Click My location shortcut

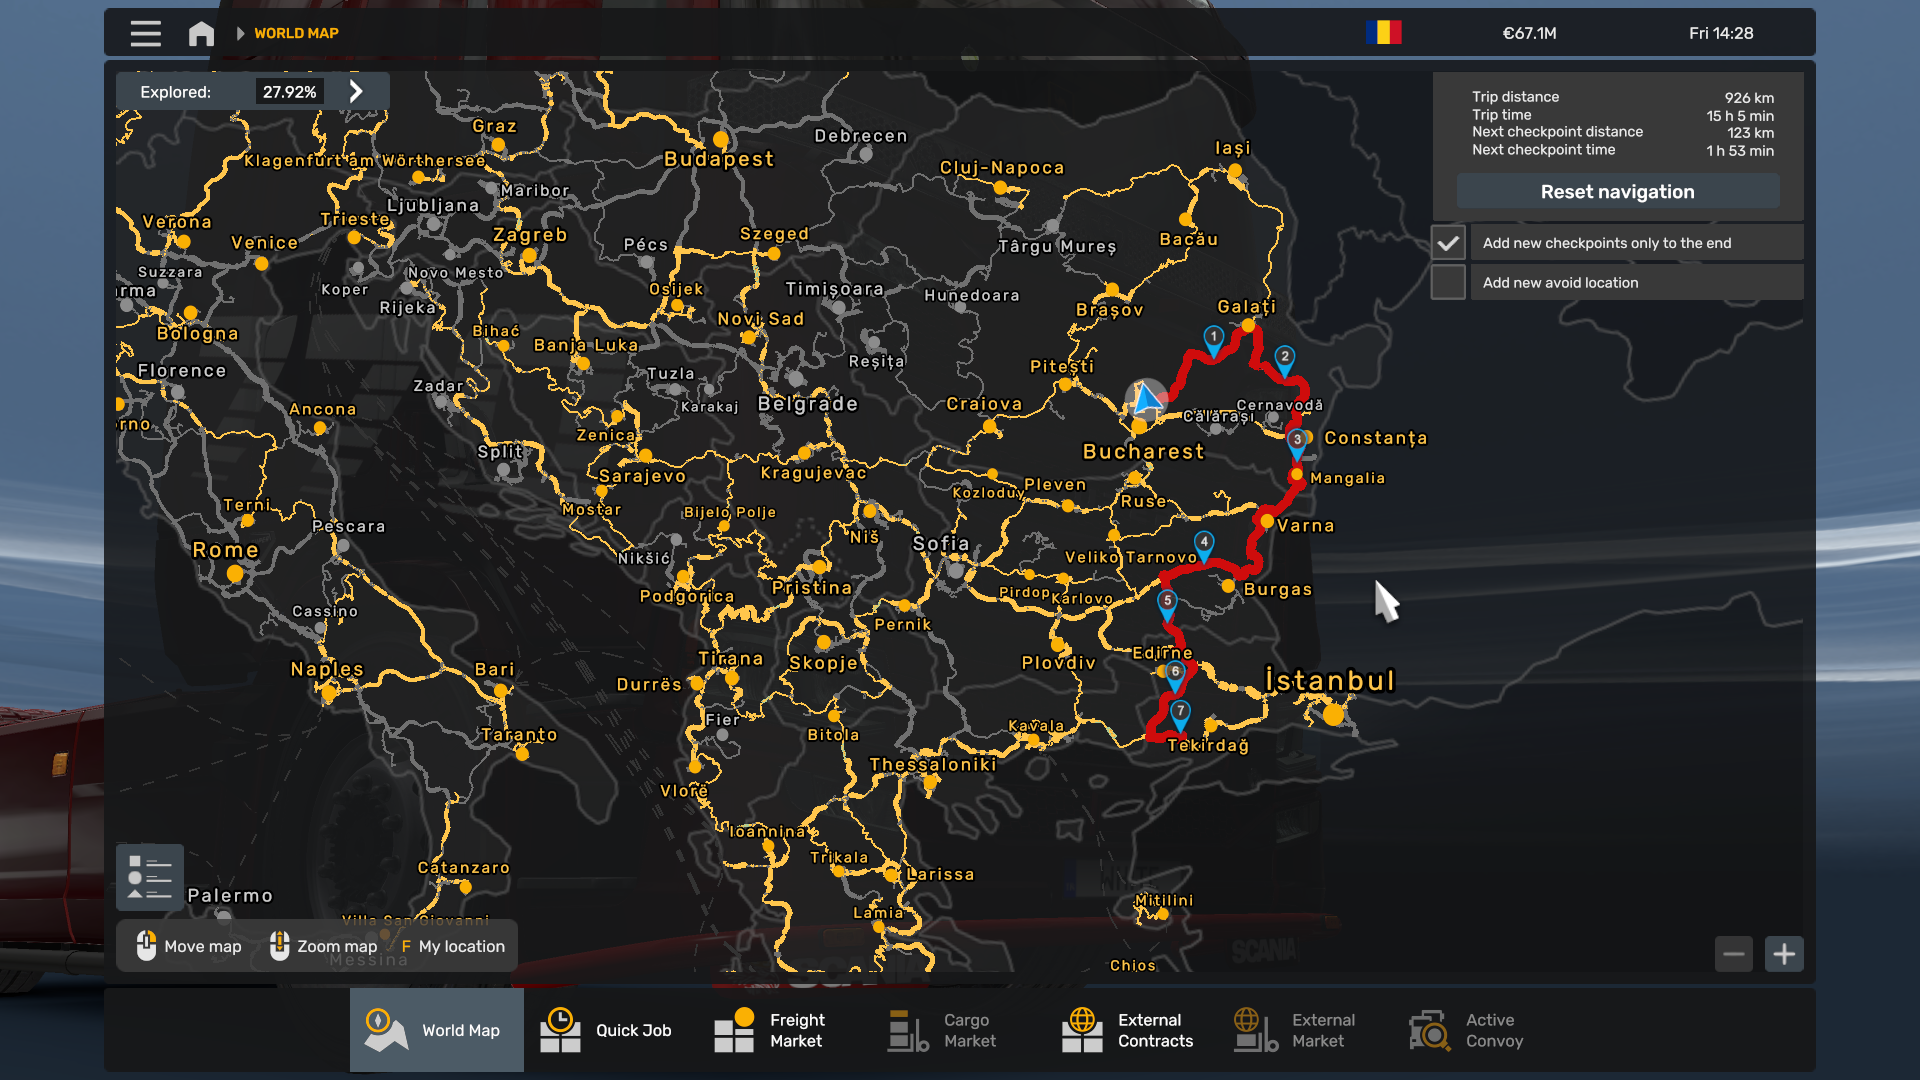[x=453, y=946]
